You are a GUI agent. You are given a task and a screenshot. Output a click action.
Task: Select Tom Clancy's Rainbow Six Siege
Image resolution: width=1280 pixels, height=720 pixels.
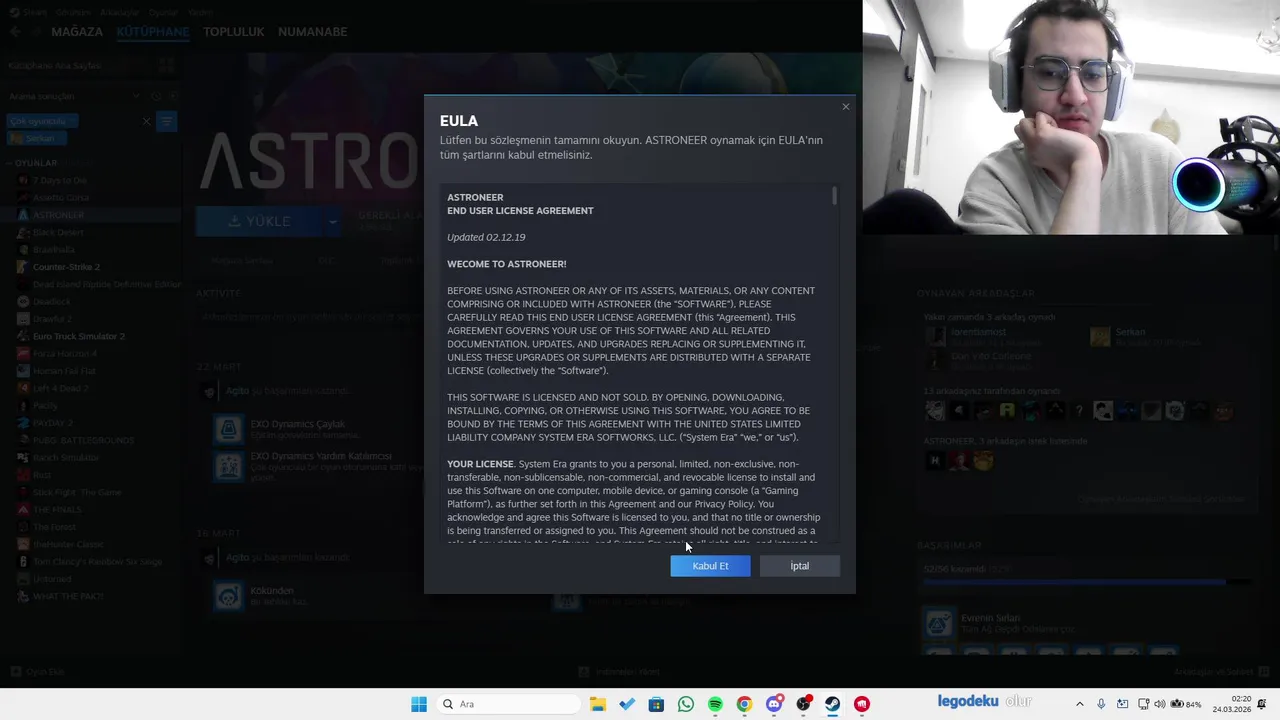[97, 561]
